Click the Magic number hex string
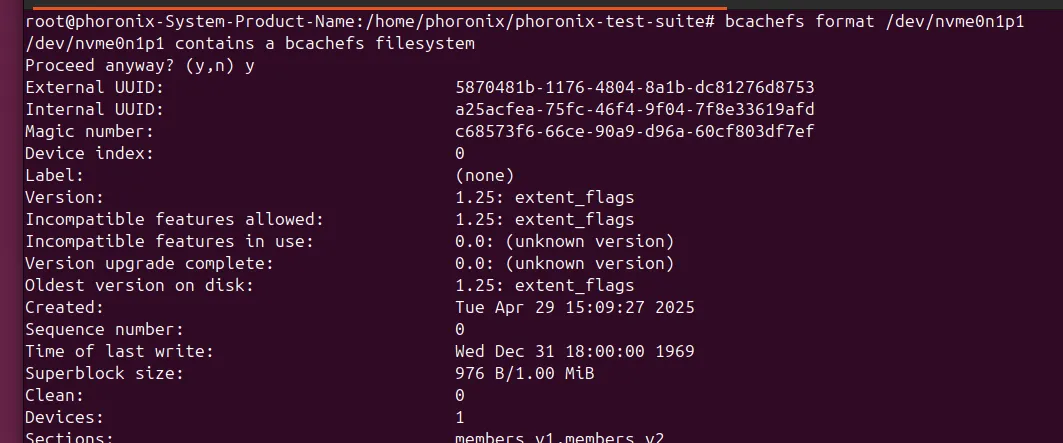Viewport: 1063px width, 443px height. coord(634,131)
